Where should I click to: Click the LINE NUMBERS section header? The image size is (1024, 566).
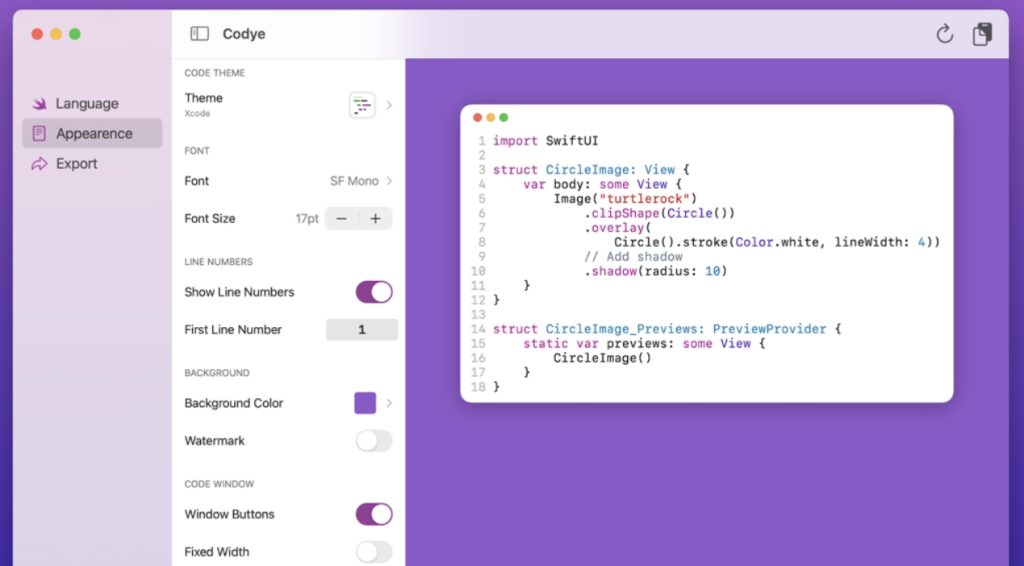[219, 262]
